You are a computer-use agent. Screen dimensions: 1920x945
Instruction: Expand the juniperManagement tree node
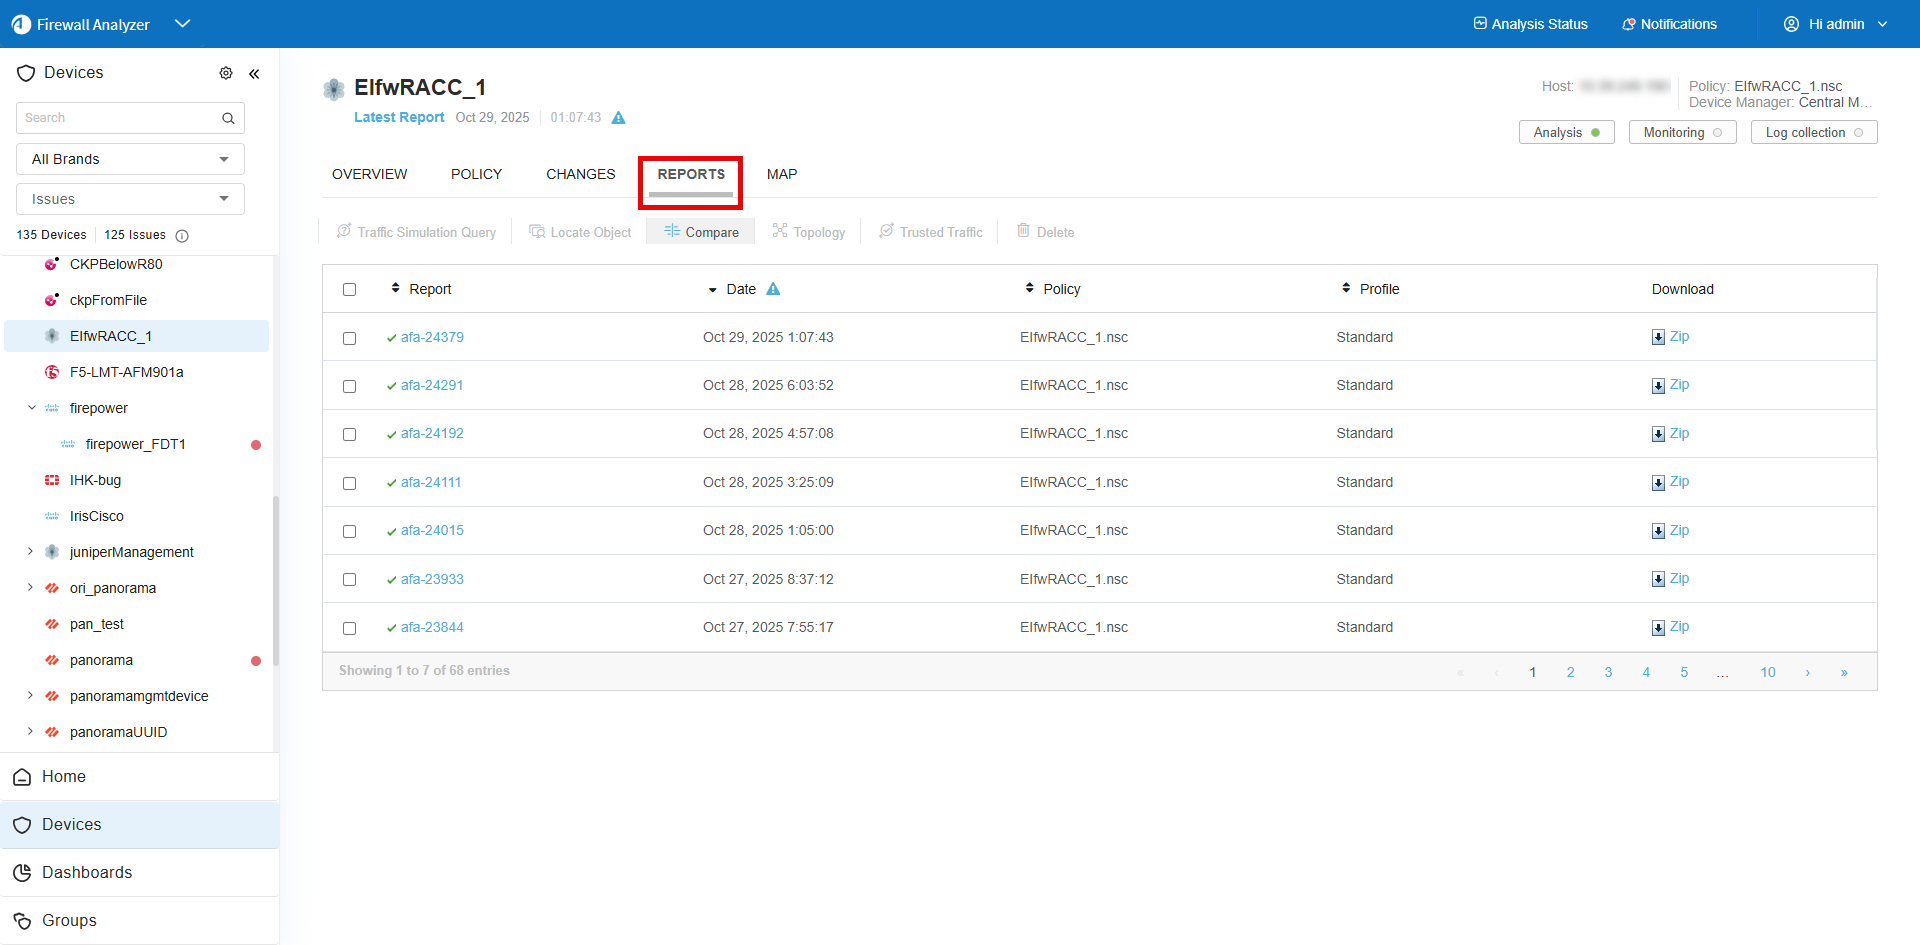click(x=30, y=552)
